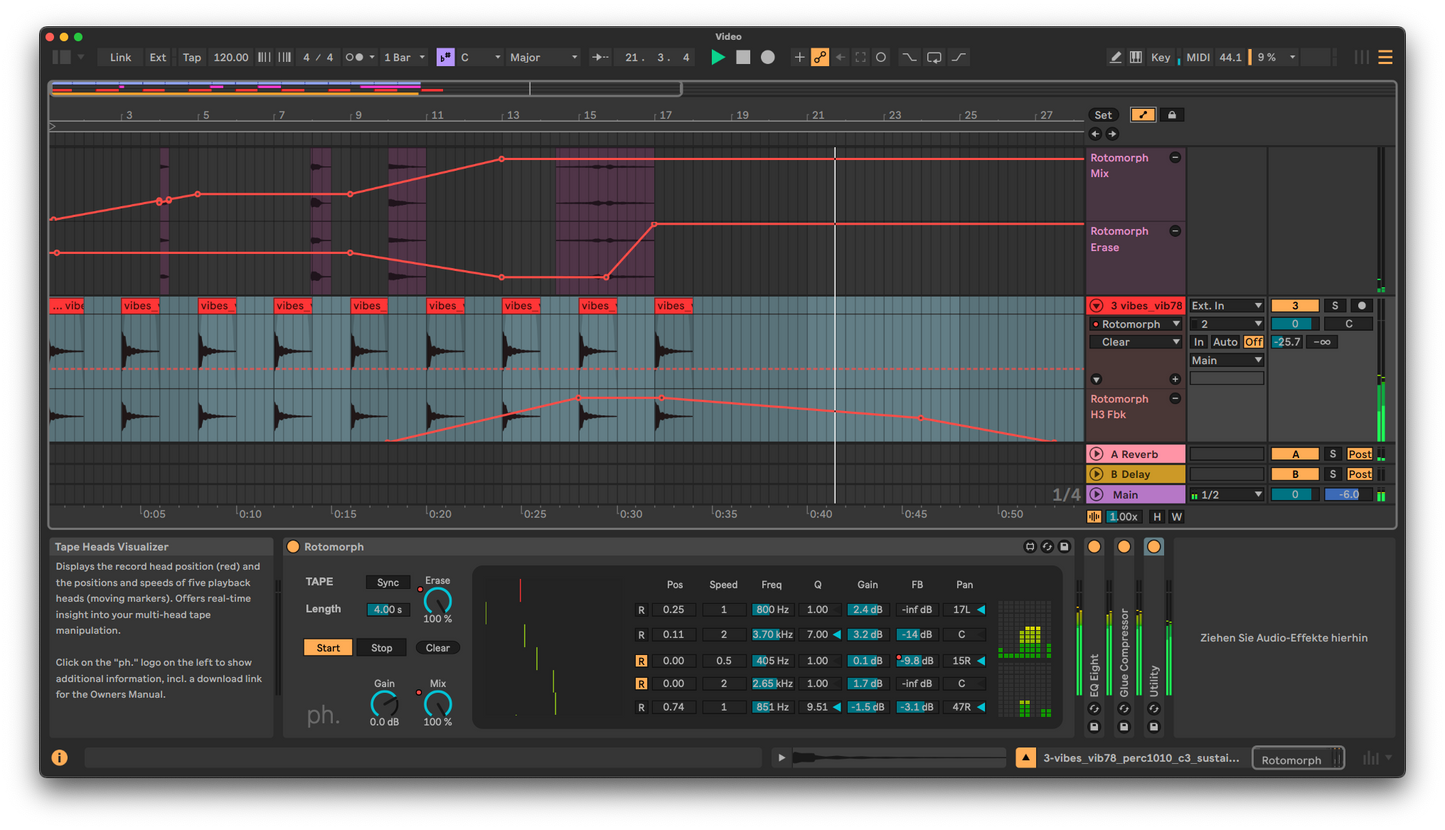This screenshot has width=1445, height=830.
Task: Solo the A Reverb return track
Action: (x=1334, y=454)
